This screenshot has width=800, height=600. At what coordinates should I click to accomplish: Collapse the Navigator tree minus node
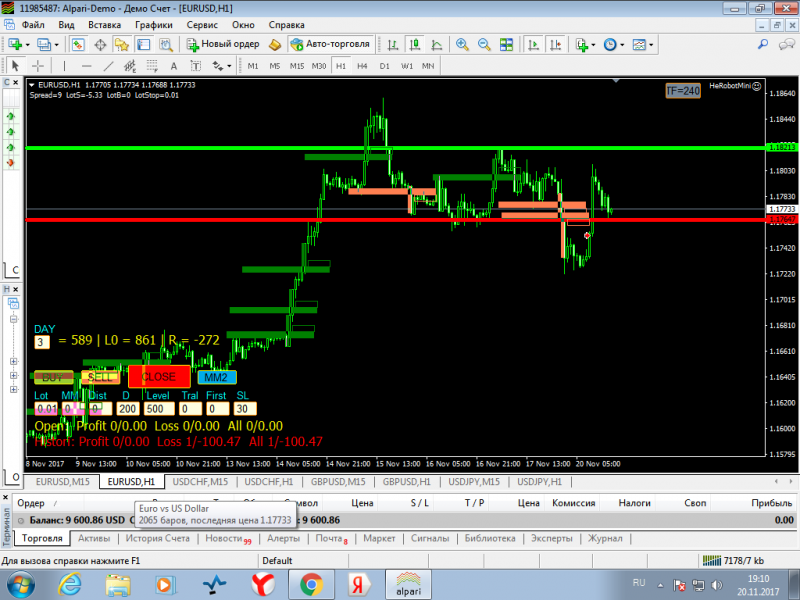click(x=14, y=319)
